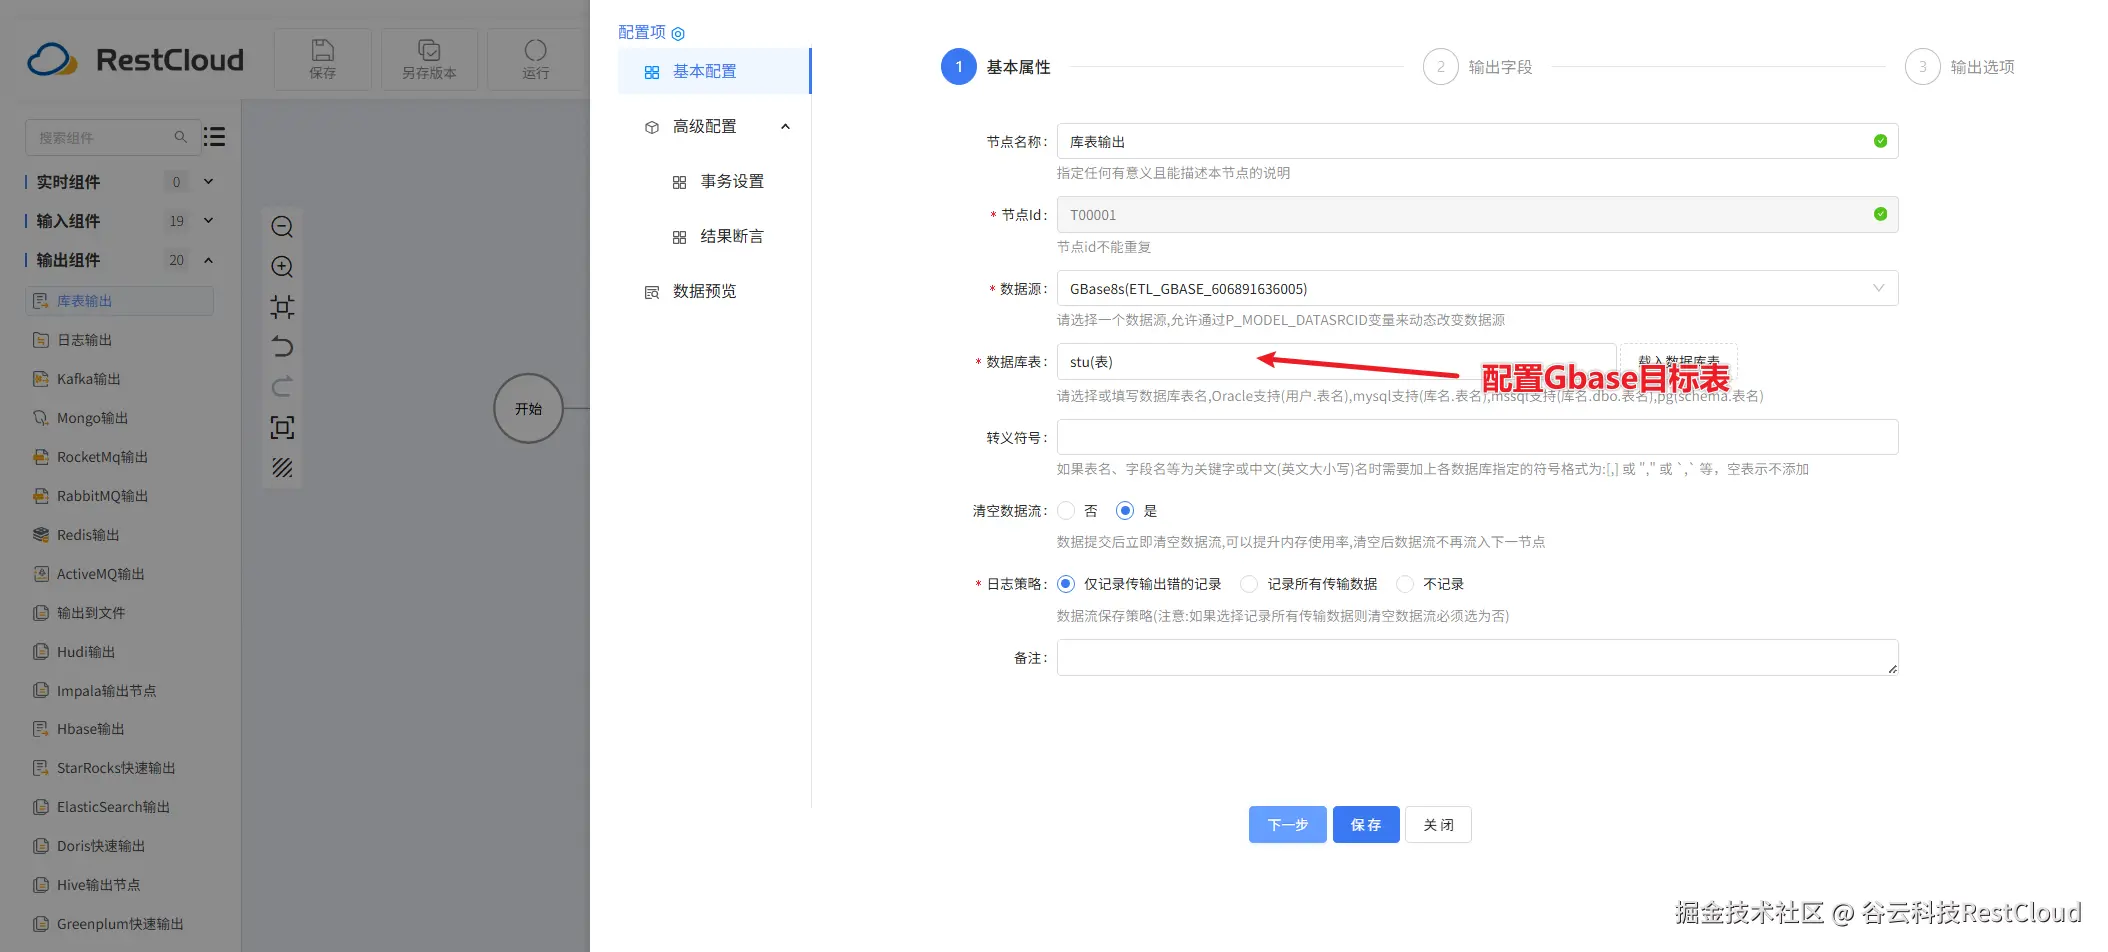
Task: Select 否 for 清空数据流
Action: (x=1066, y=510)
